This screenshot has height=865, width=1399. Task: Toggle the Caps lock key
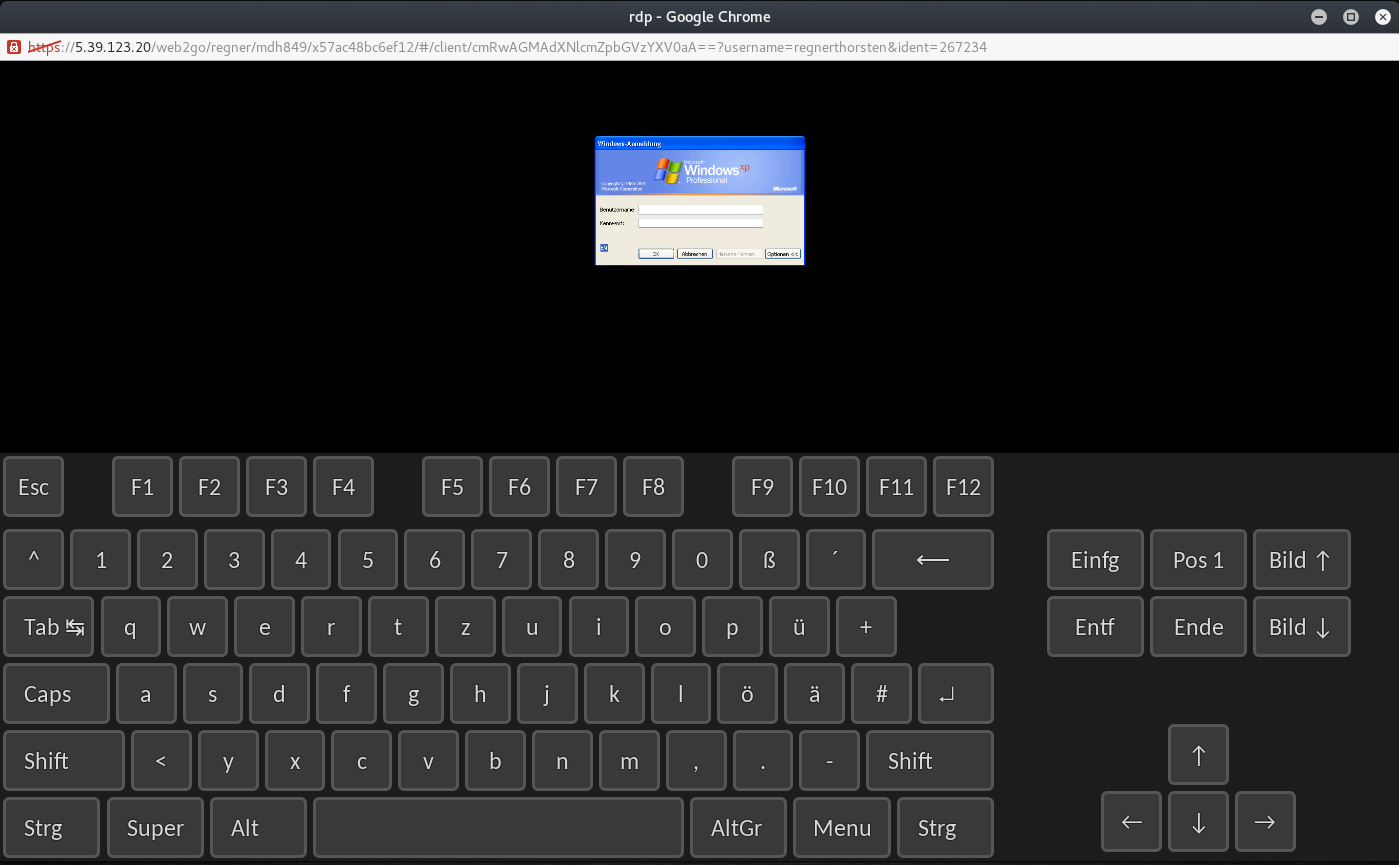coord(56,694)
